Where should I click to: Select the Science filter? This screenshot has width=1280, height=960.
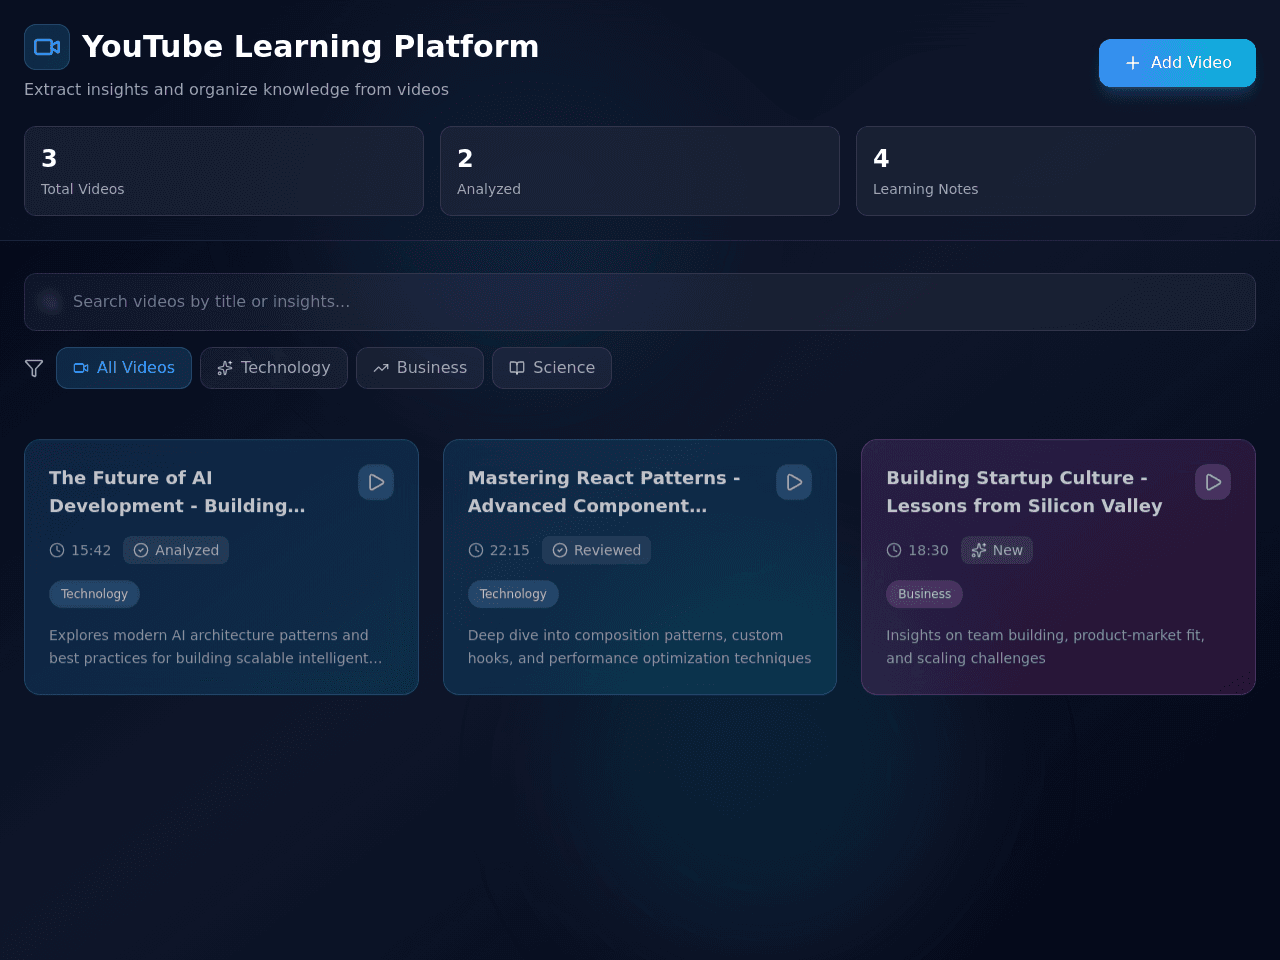pos(552,368)
